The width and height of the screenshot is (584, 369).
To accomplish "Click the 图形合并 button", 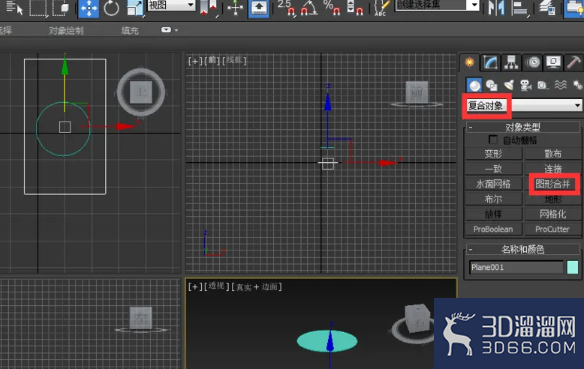I will pos(553,184).
